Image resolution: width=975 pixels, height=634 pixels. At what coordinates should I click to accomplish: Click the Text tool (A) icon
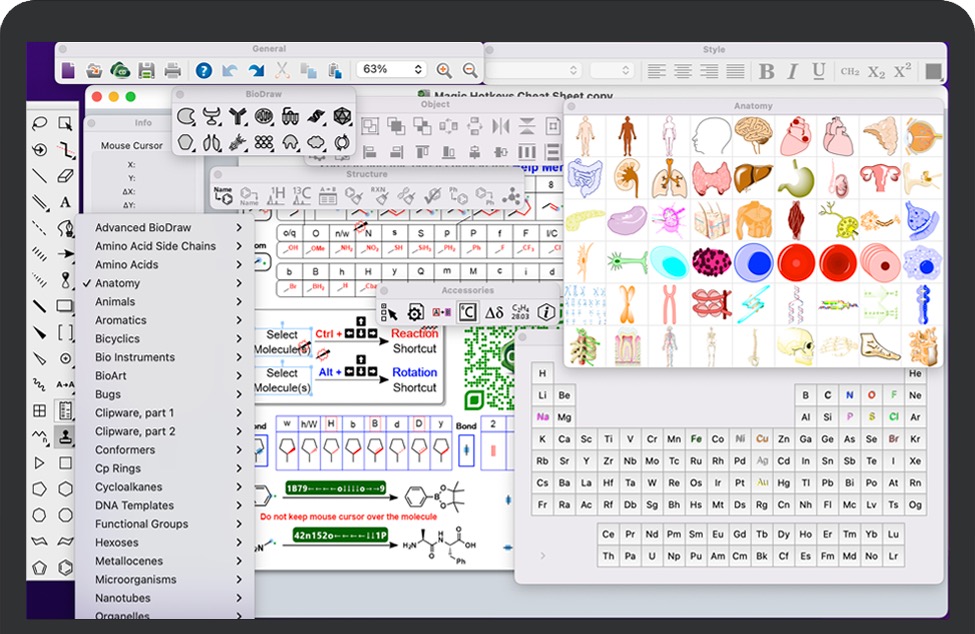(x=66, y=202)
